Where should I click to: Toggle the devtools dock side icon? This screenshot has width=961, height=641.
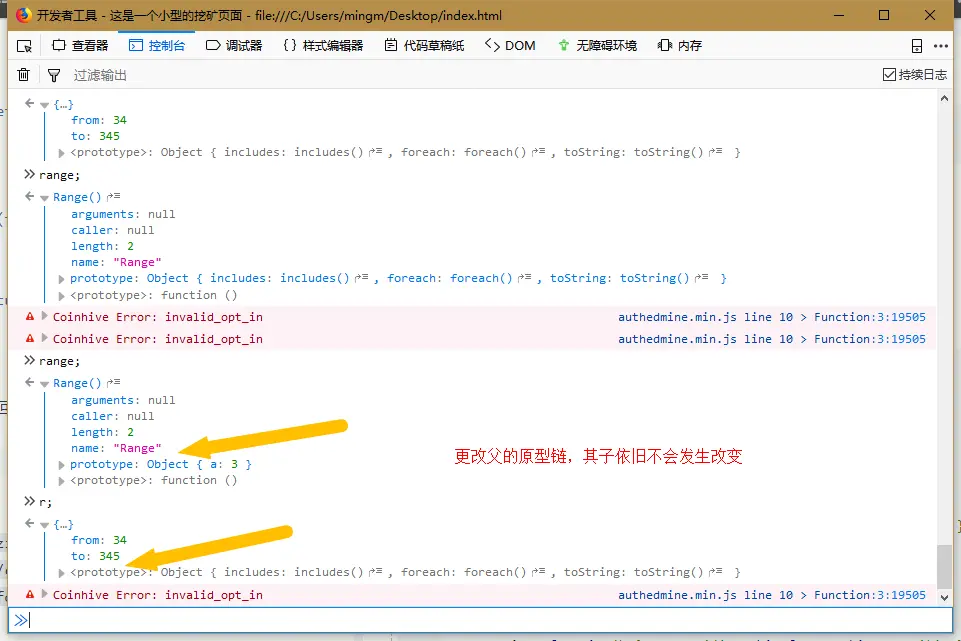pos(917,46)
